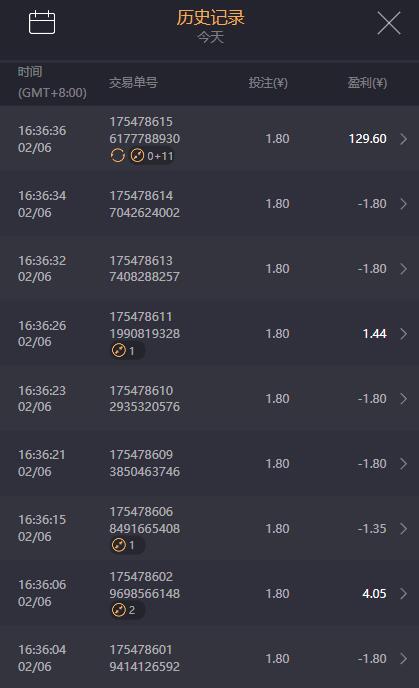
Task: Expand the 4.05 profit record details
Action: pyautogui.click(x=404, y=594)
